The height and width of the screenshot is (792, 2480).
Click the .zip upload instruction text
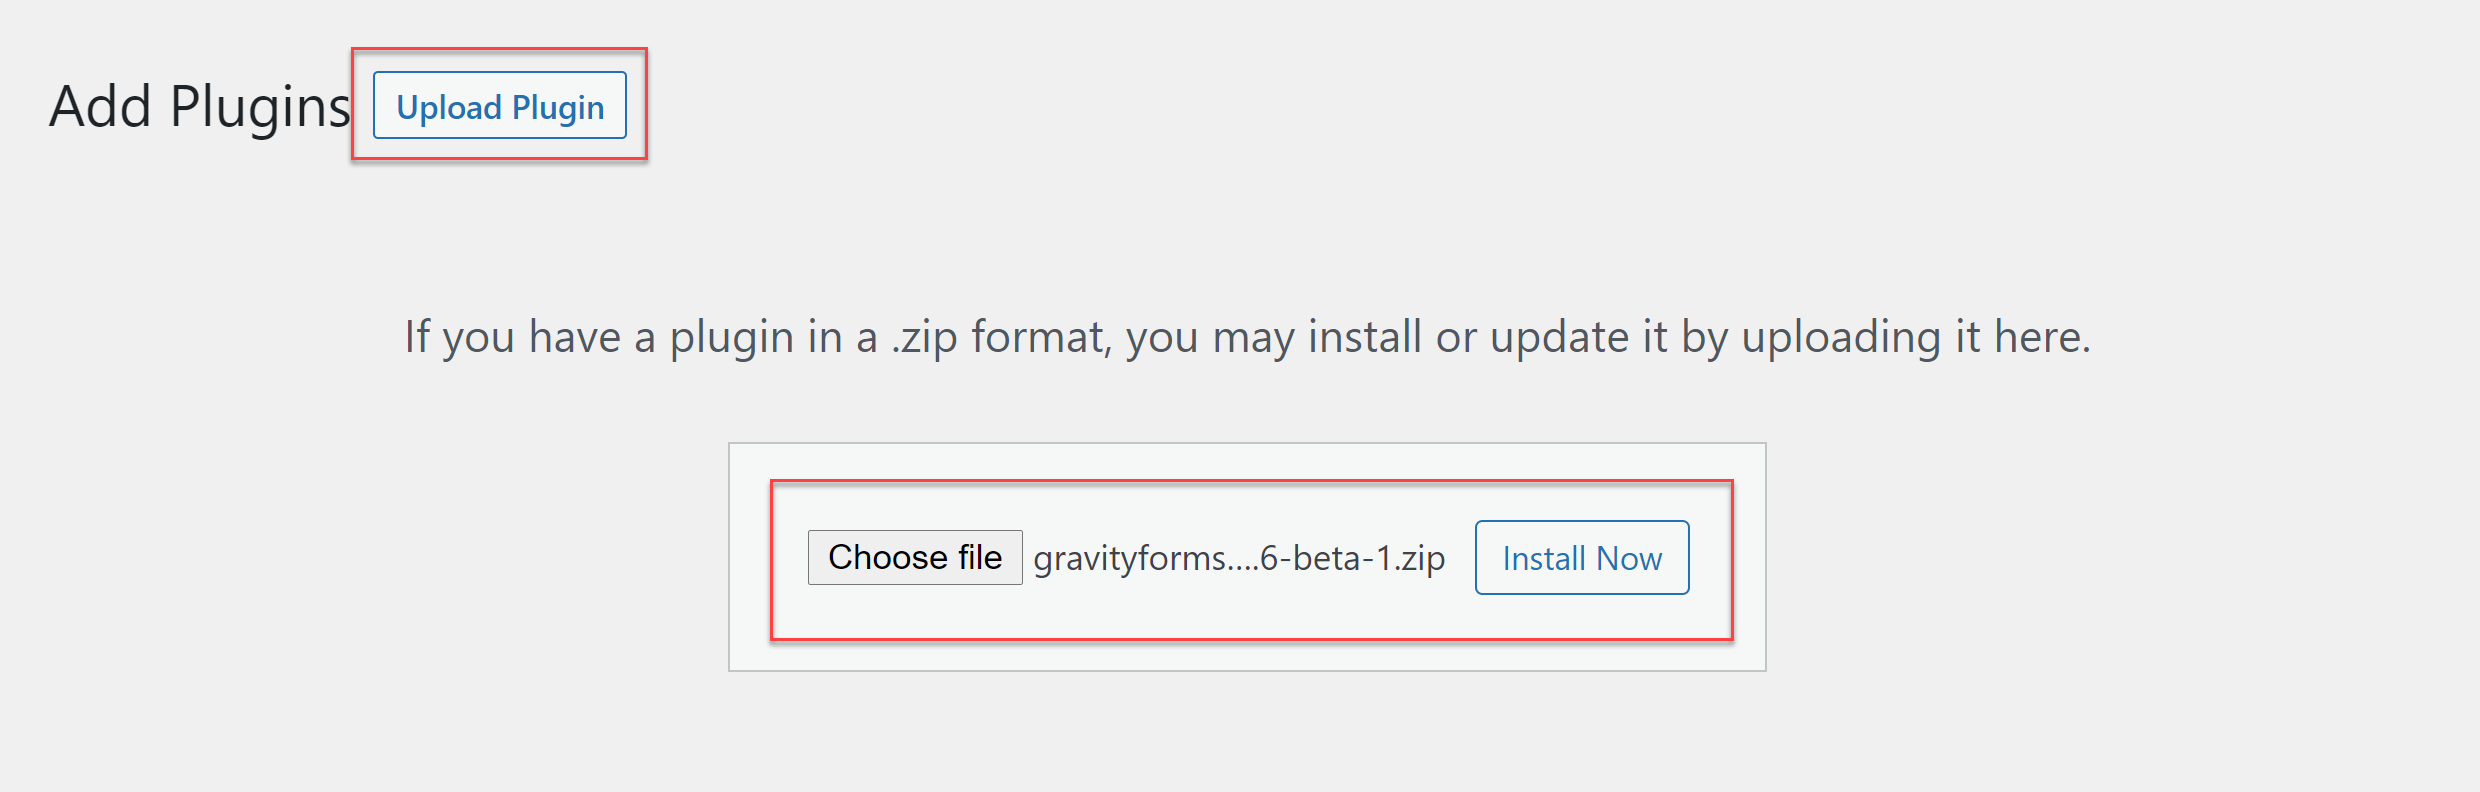point(1245,336)
